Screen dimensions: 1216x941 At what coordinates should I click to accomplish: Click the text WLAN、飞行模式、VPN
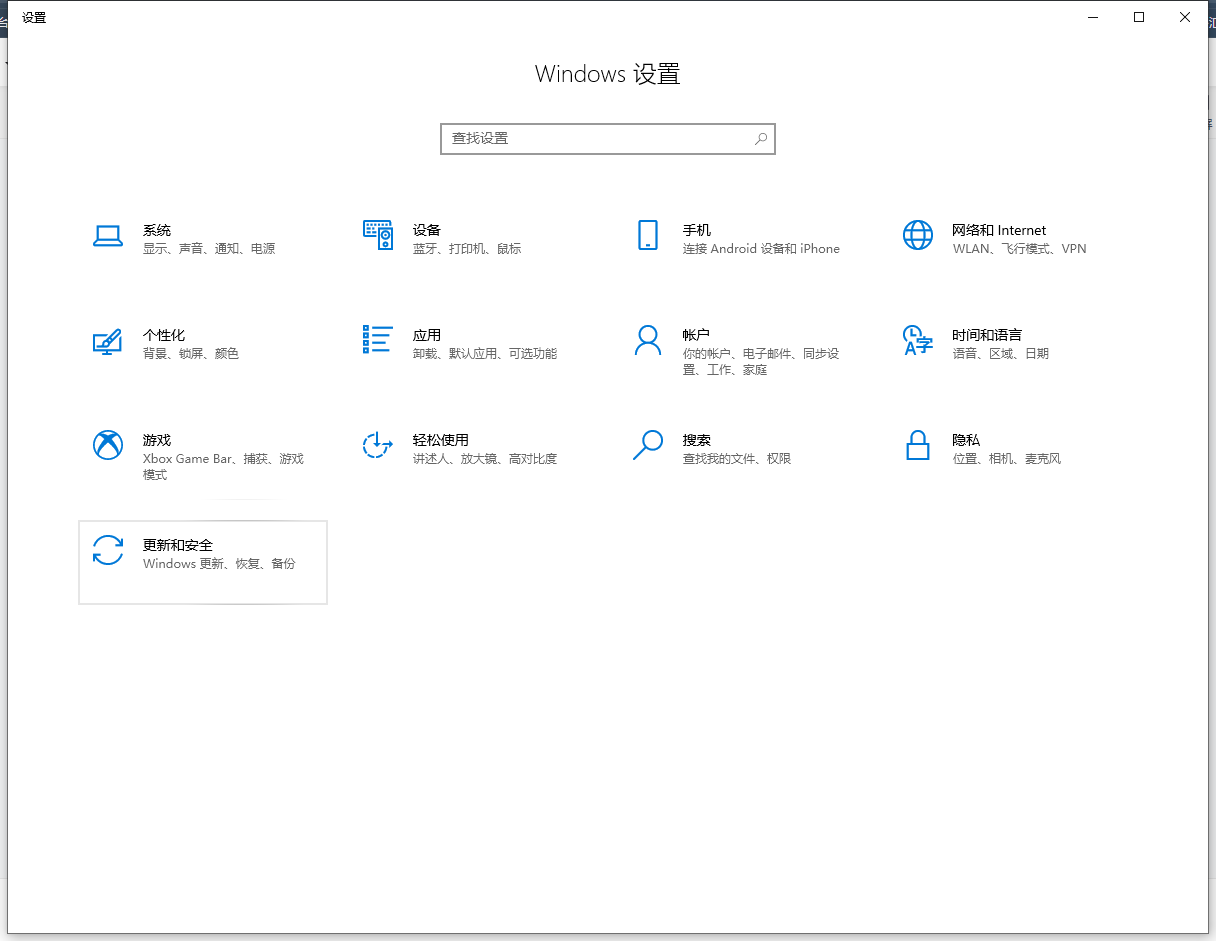1019,249
